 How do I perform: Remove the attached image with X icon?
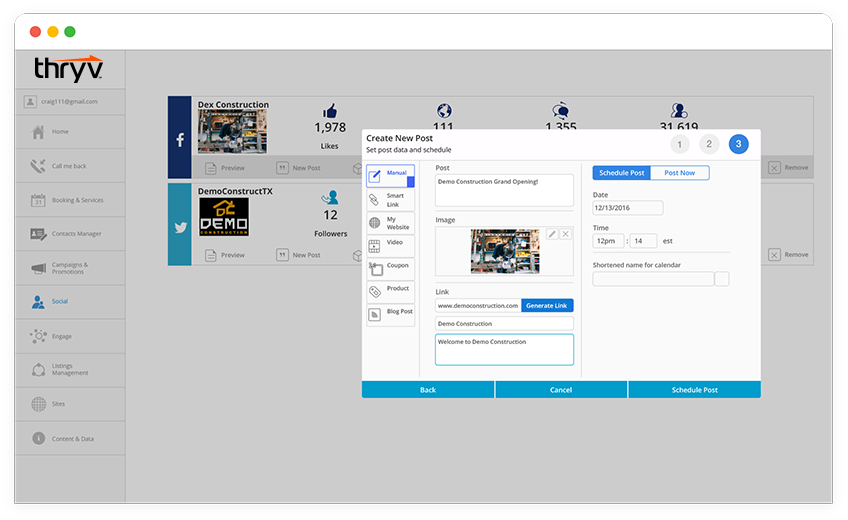(x=565, y=234)
